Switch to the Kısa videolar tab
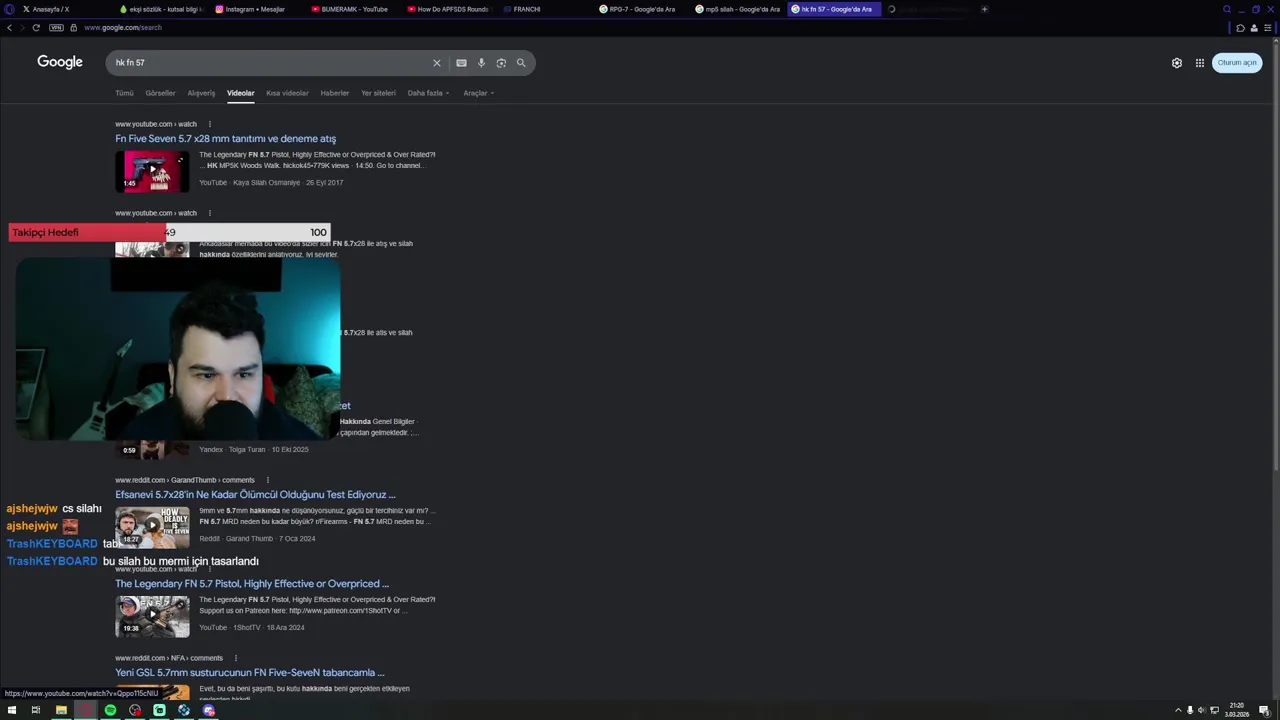The height and width of the screenshot is (720, 1280). 287,93
